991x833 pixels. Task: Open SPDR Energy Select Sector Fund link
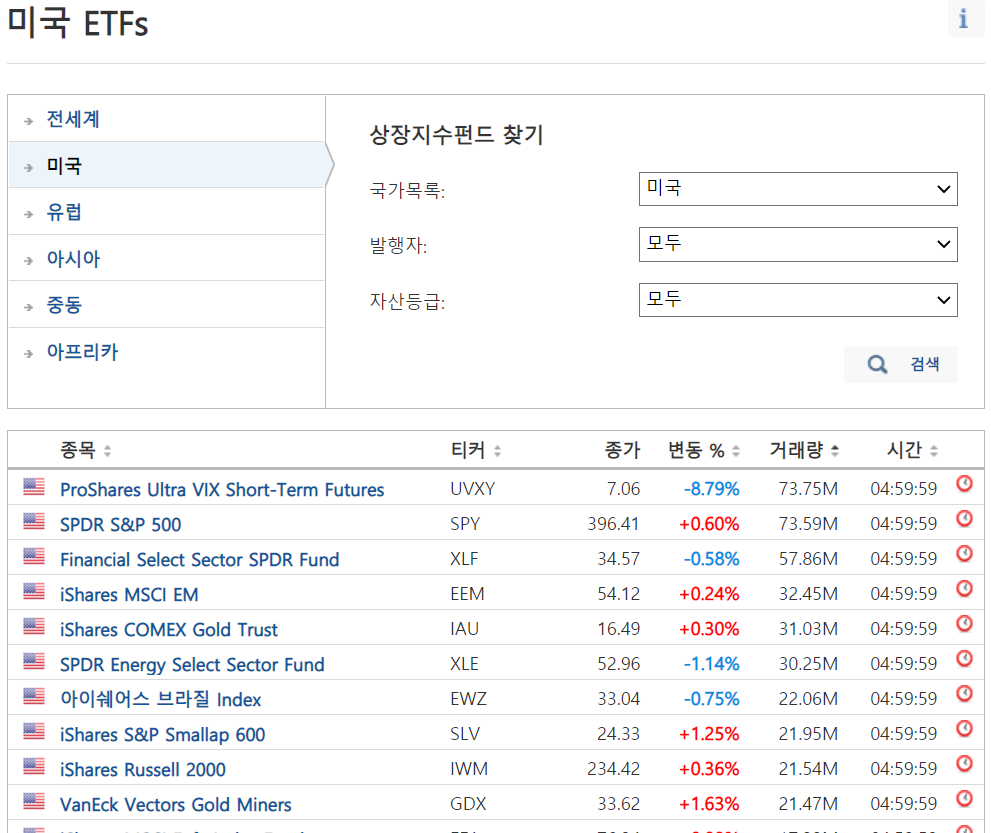click(192, 665)
